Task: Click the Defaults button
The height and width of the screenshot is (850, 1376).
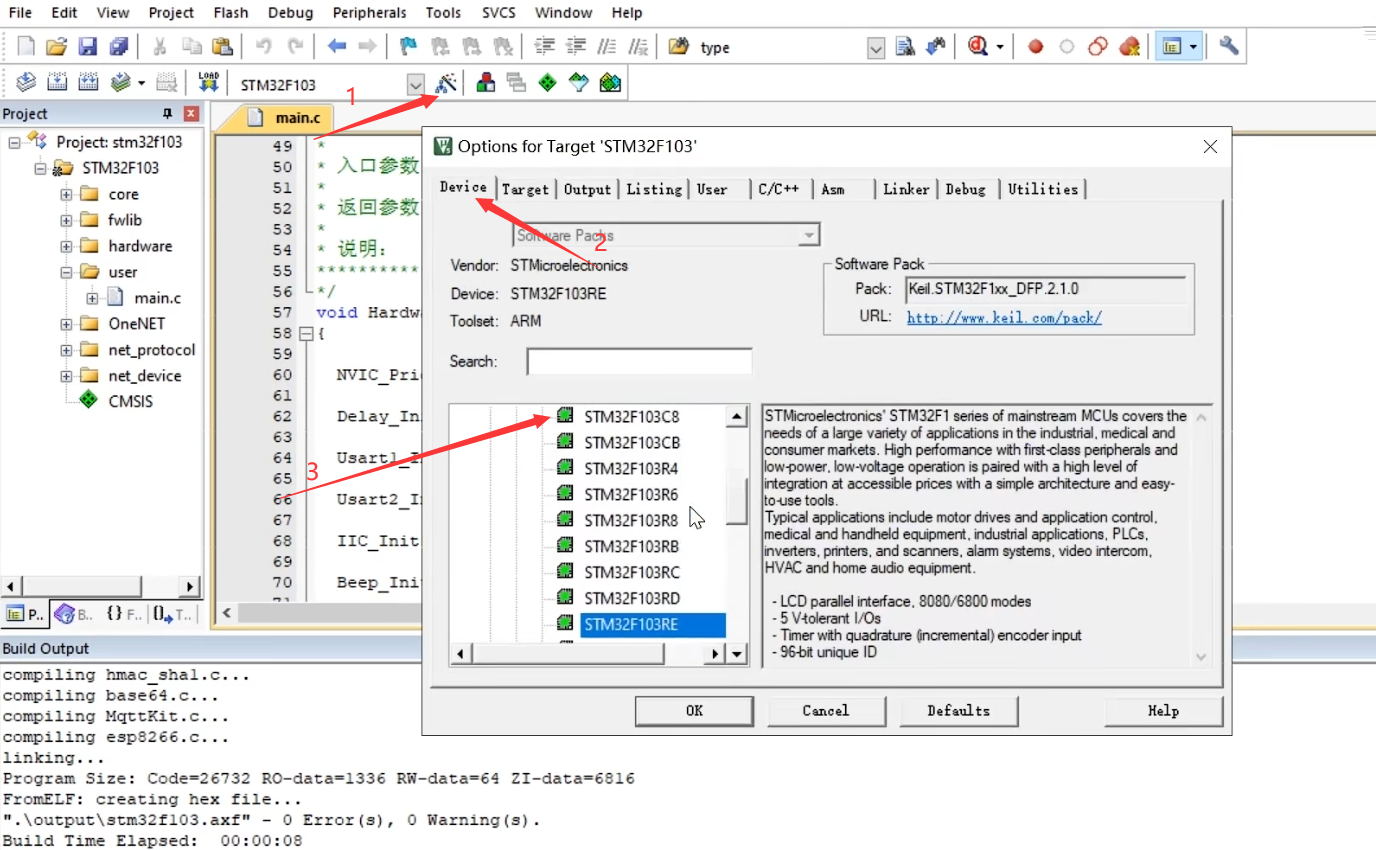Action: point(958,710)
